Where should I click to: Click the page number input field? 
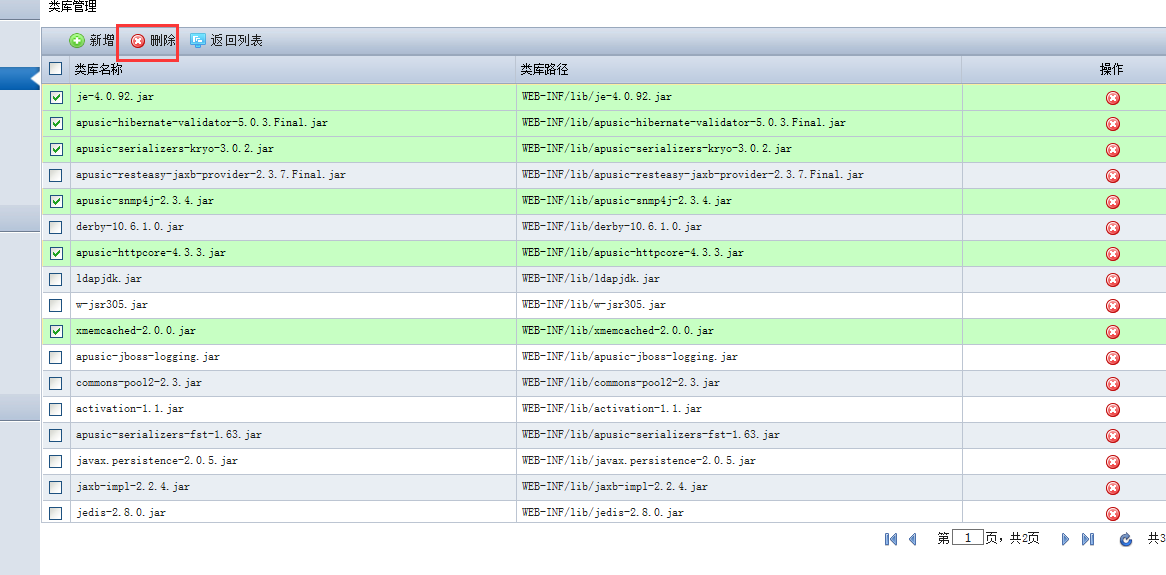[967, 539]
